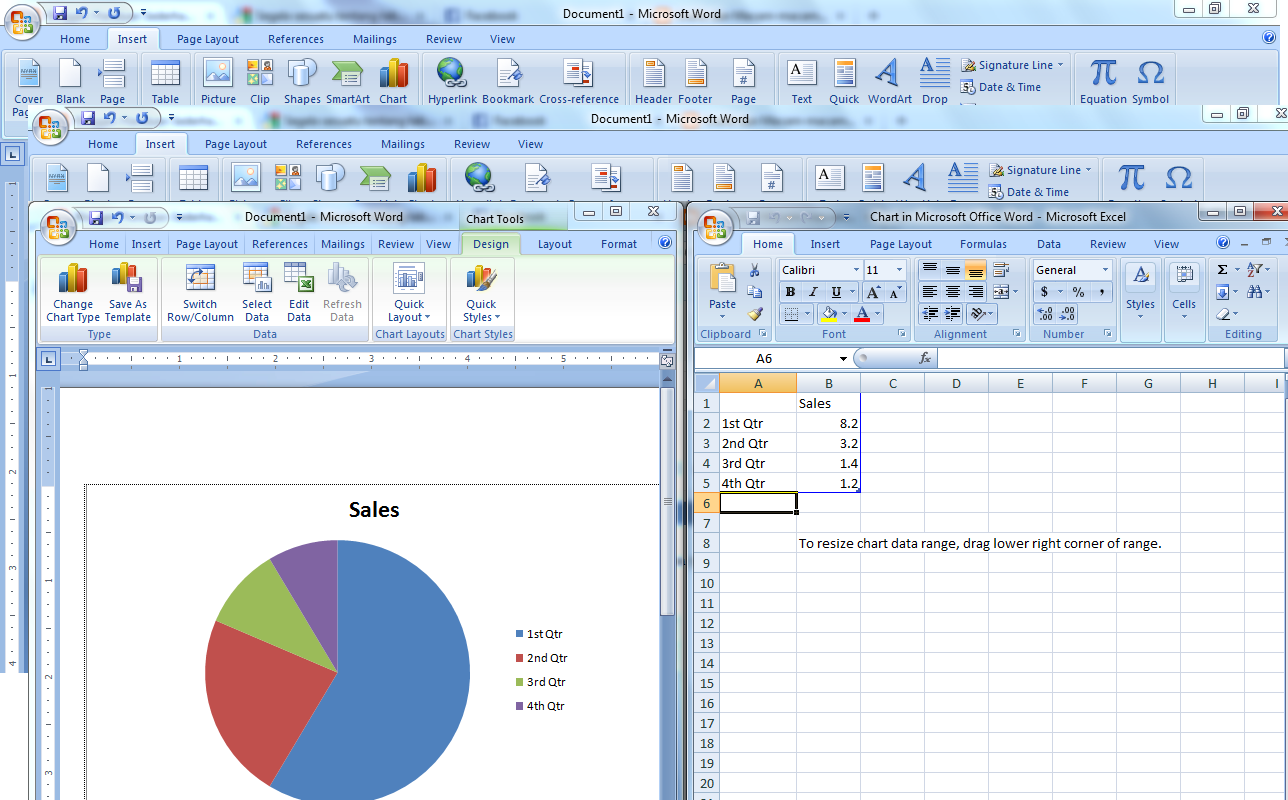Click Switch Row/Column button
1288x800 pixels.
[200, 293]
